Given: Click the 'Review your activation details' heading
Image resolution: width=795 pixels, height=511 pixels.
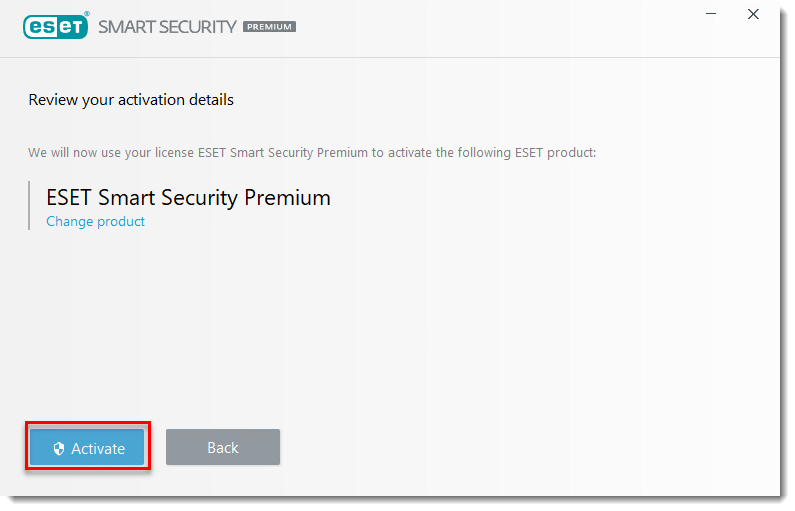Looking at the screenshot, I should 131,100.
